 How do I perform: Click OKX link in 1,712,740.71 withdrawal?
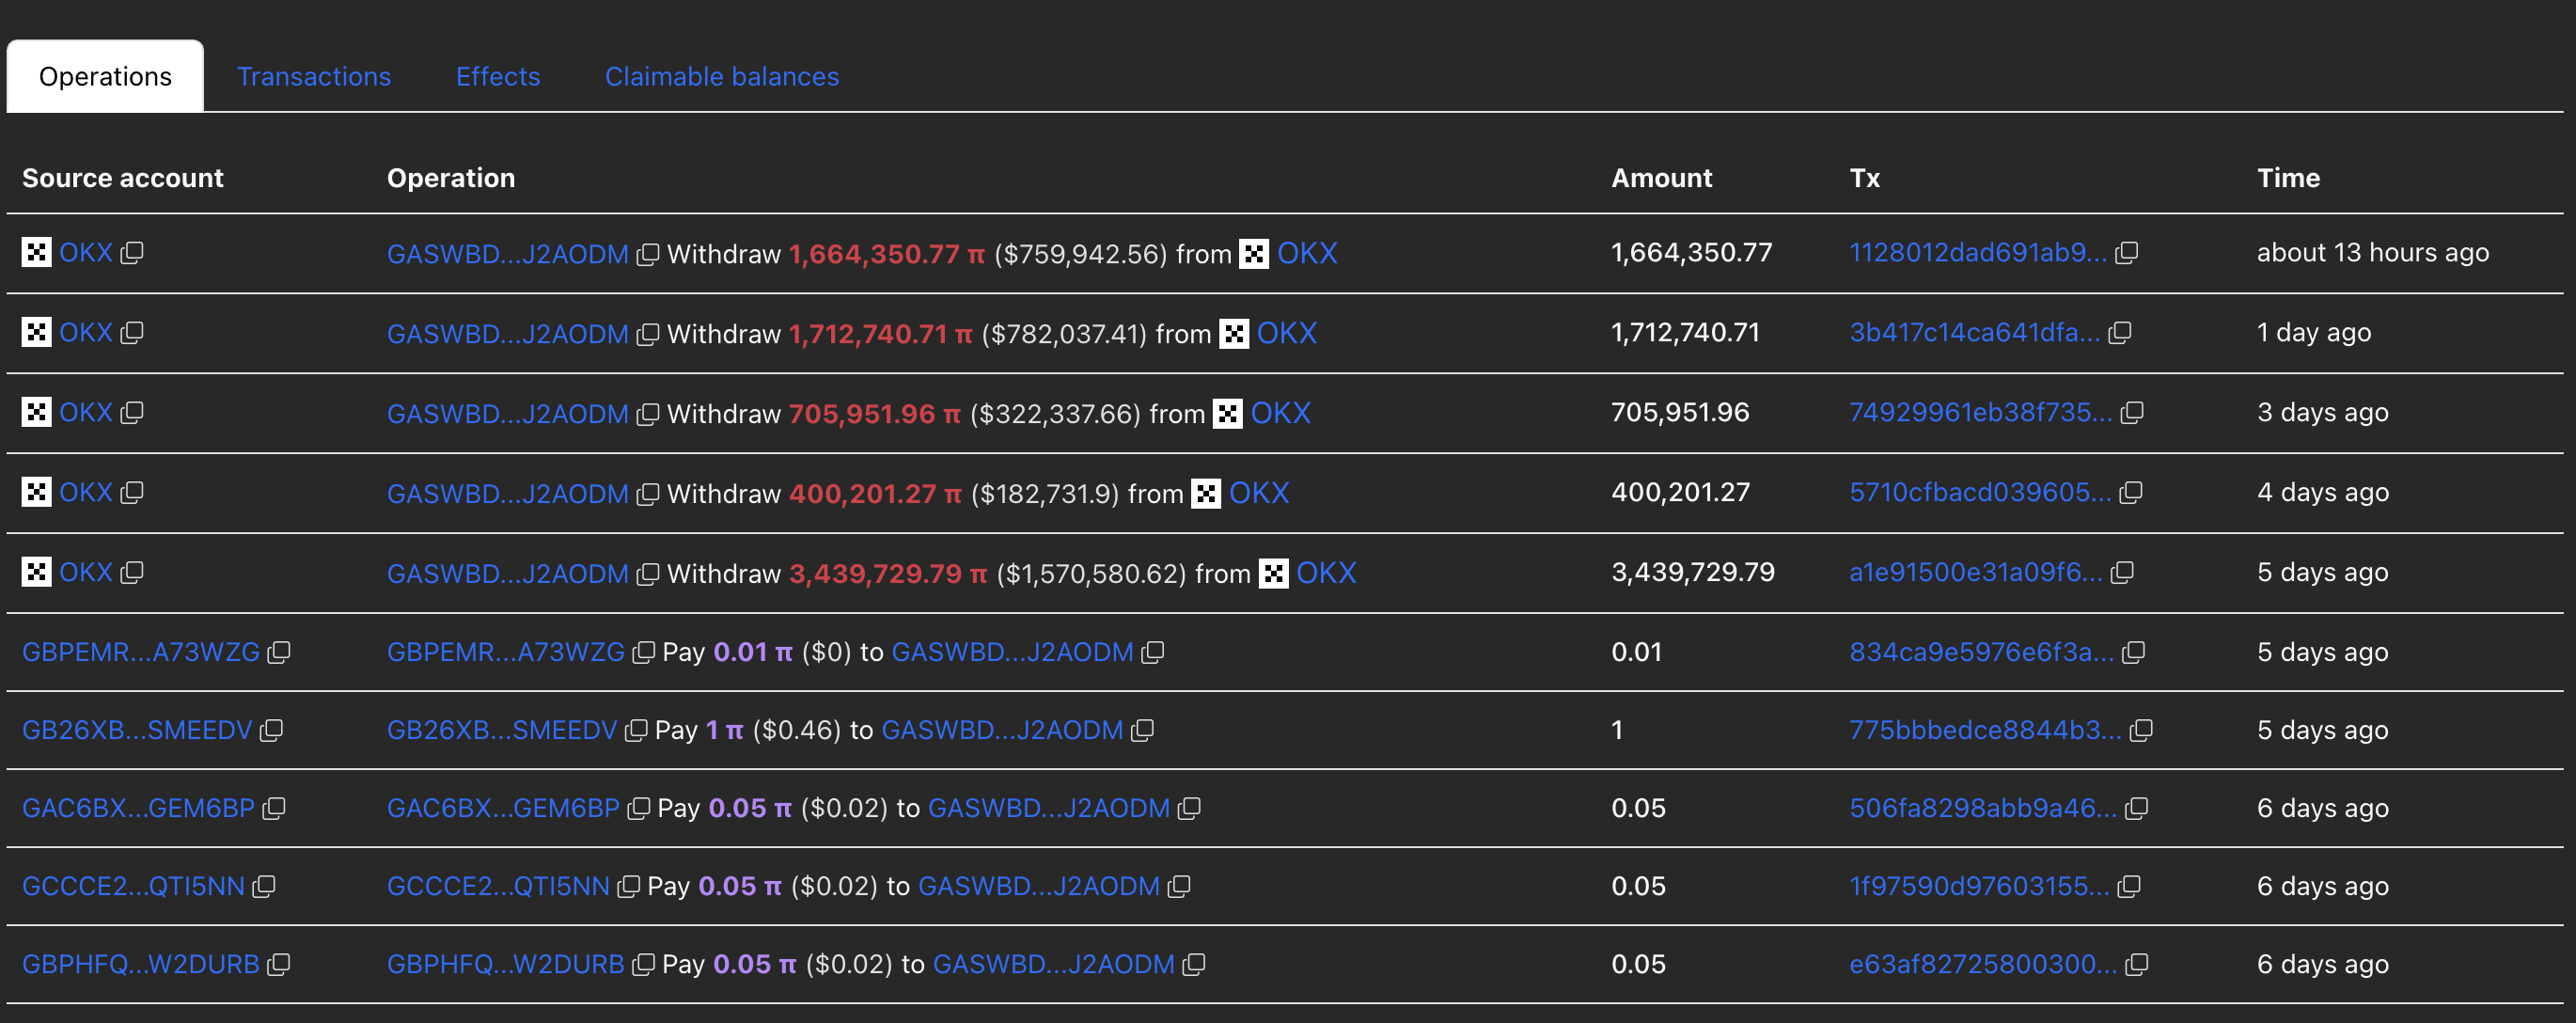pyautogui.click(x=1286, y=334)
